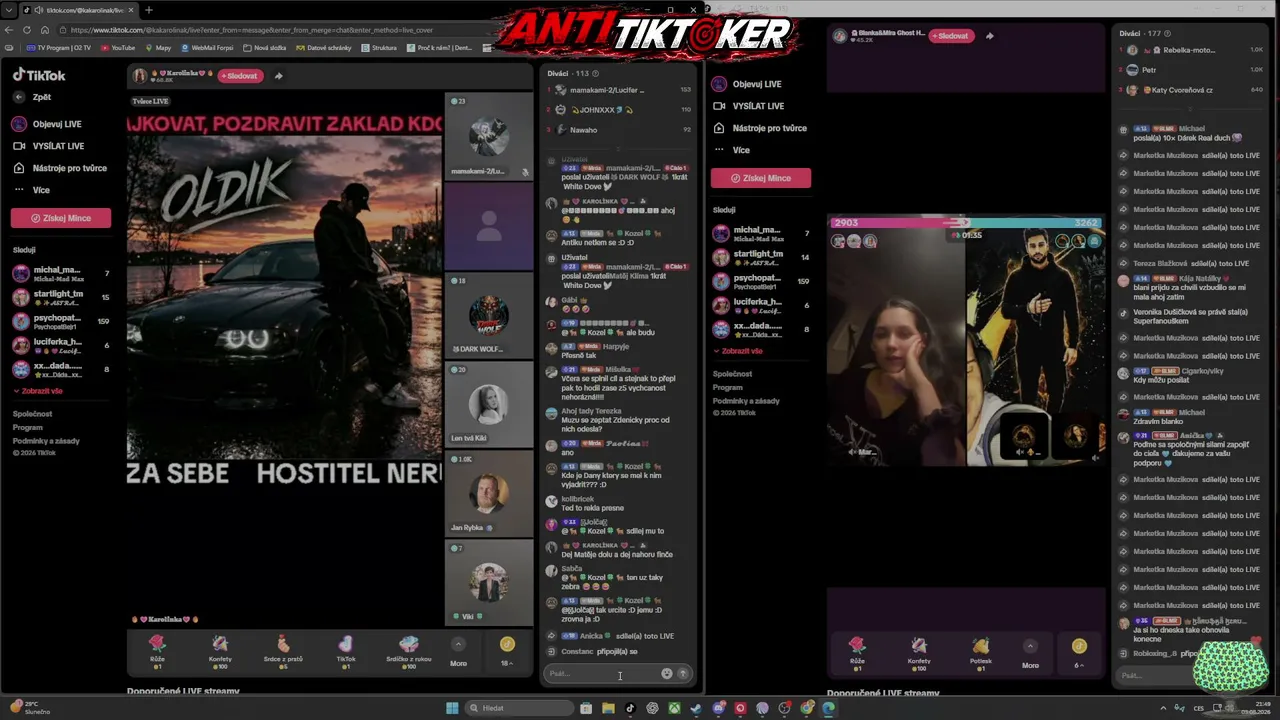Viewport: 1280px width, 720px height.
Task: Open viewers info icon beside Diváci 113
Action: click(595, 73)
